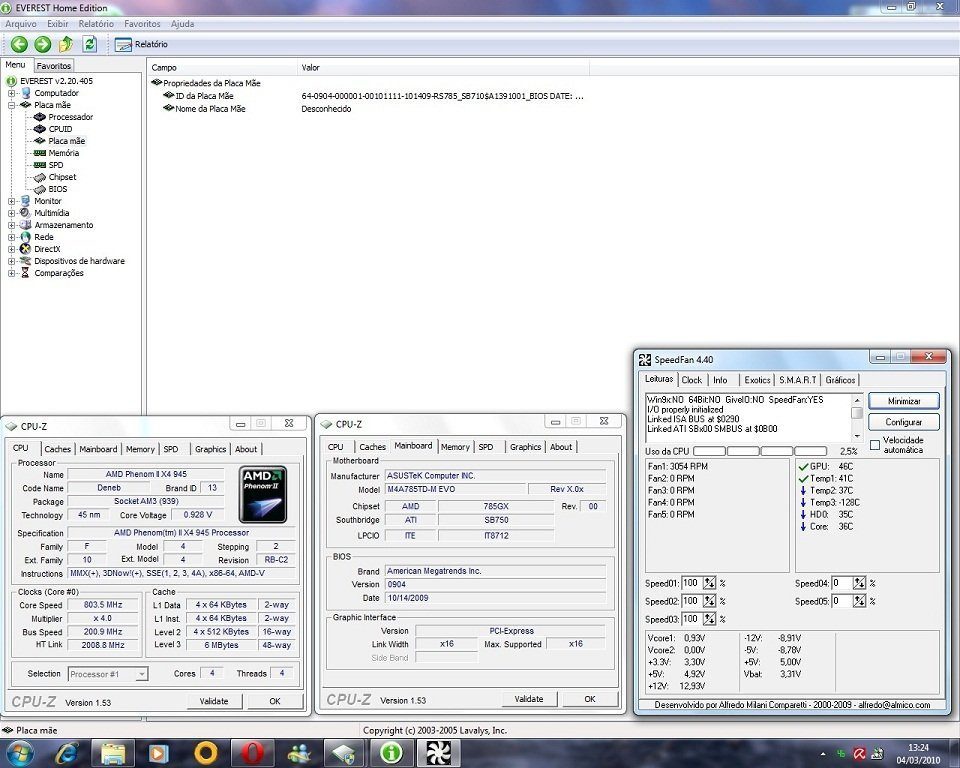Click the Speed03 percentage input field
The height and width of the screenshot is (768, 960).
(691, 619)
